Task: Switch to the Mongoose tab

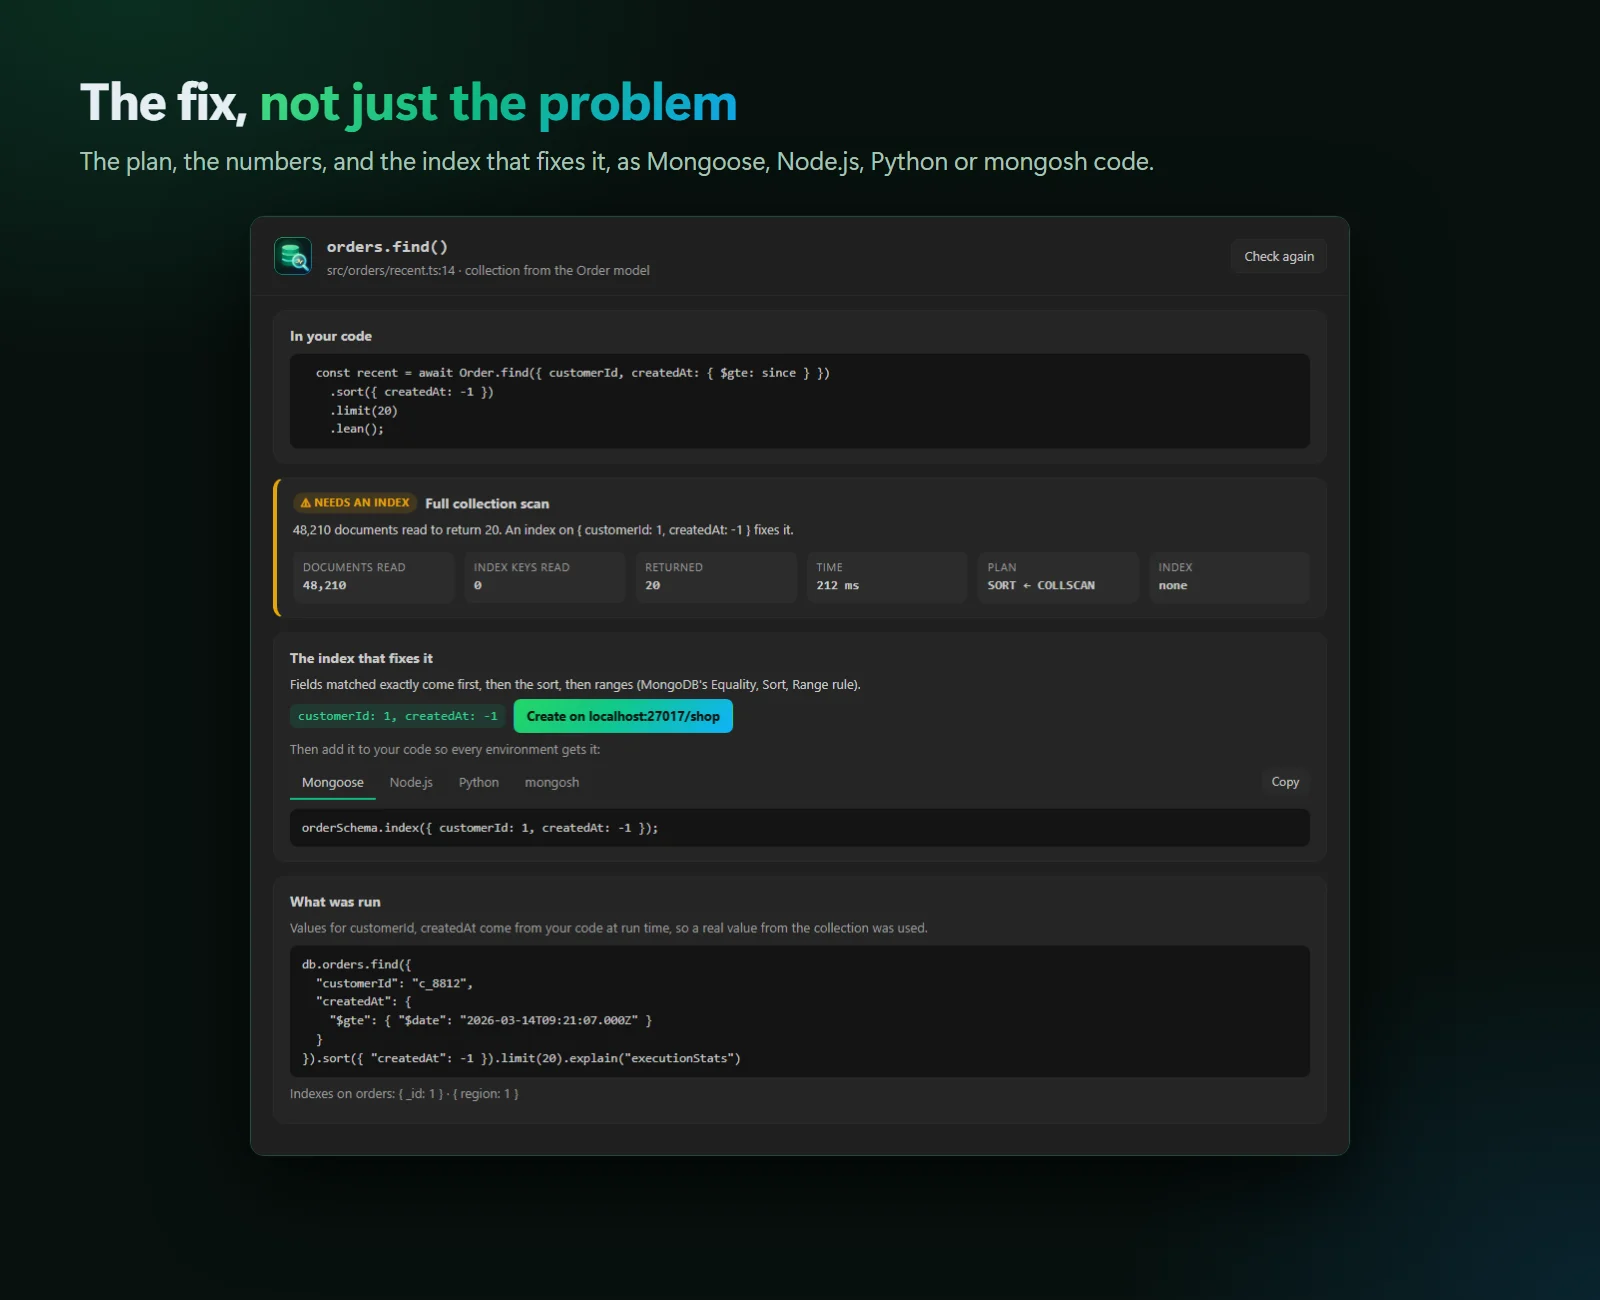Action: (333, 783)
